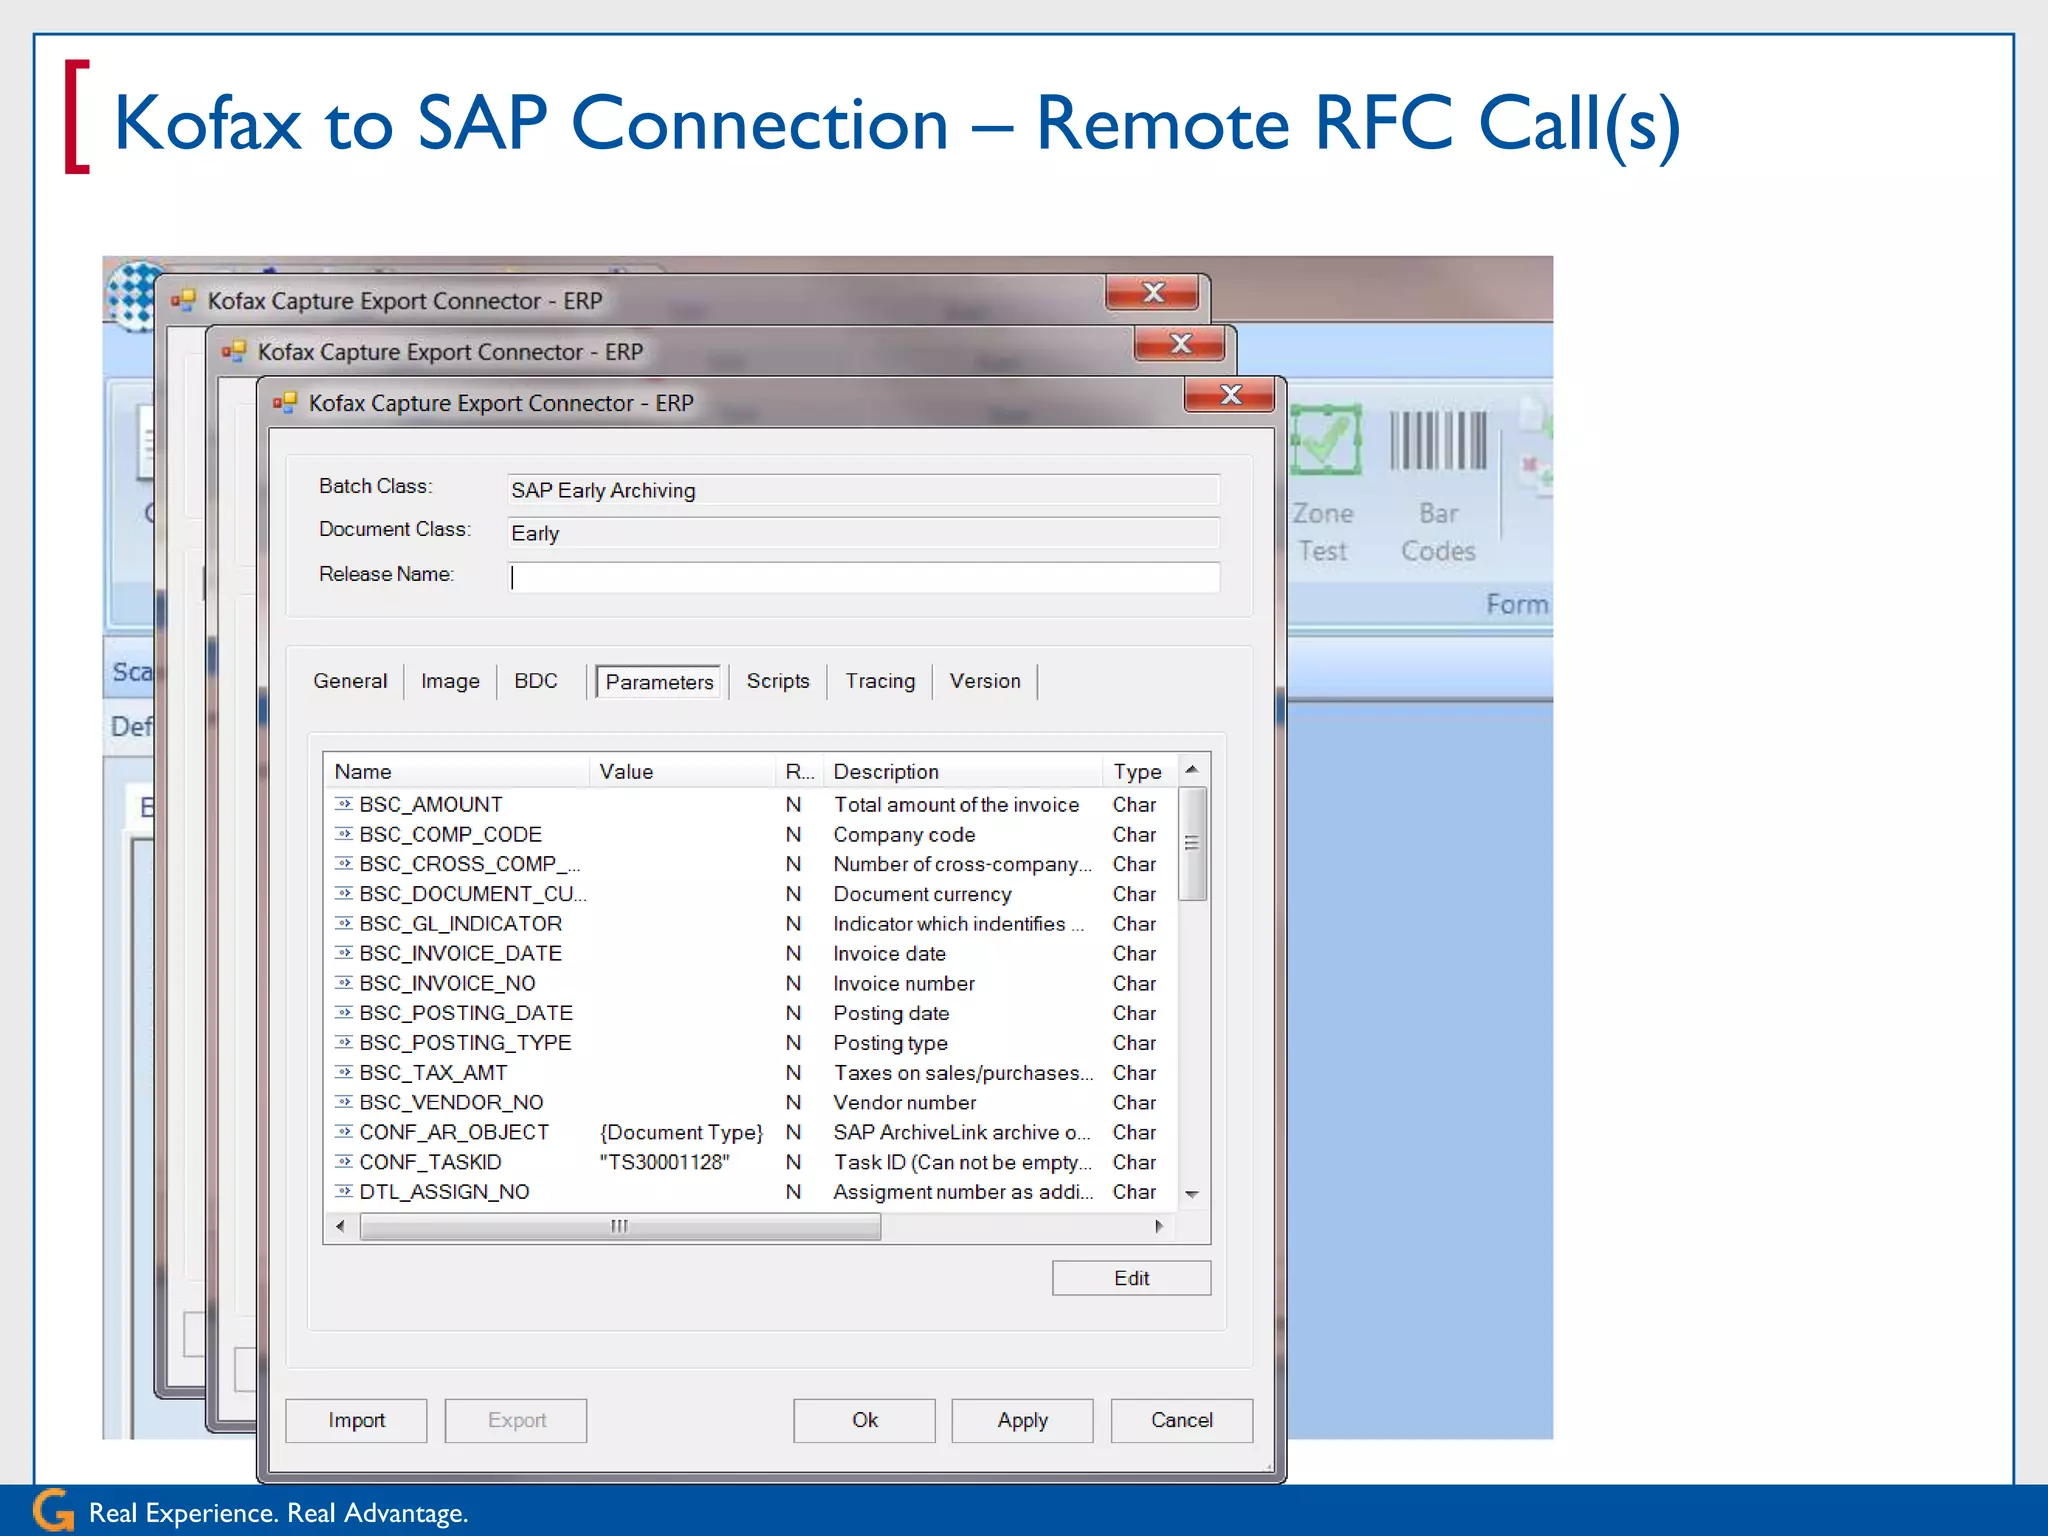Click the vertical scrollbar down arrow
The width and height of the screenshot is (2048, 1536).
click(x=1192, y=1195)
